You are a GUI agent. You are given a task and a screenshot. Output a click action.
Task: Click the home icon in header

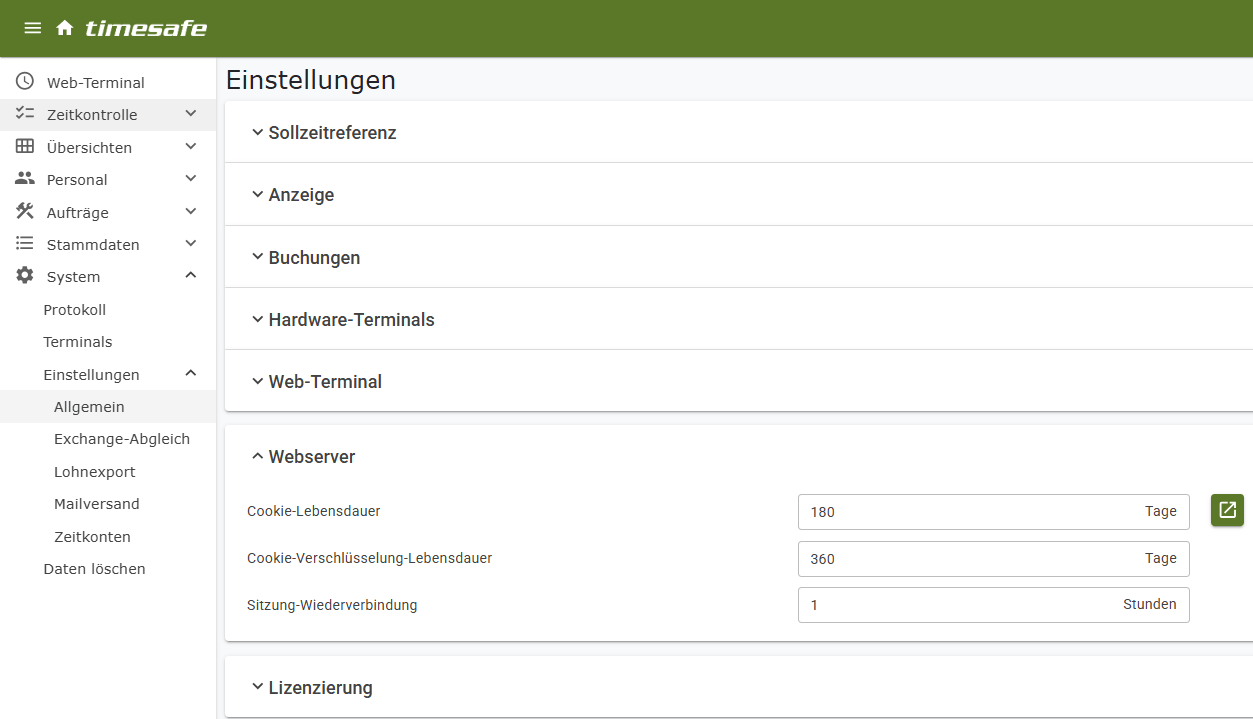click(65, 28)
